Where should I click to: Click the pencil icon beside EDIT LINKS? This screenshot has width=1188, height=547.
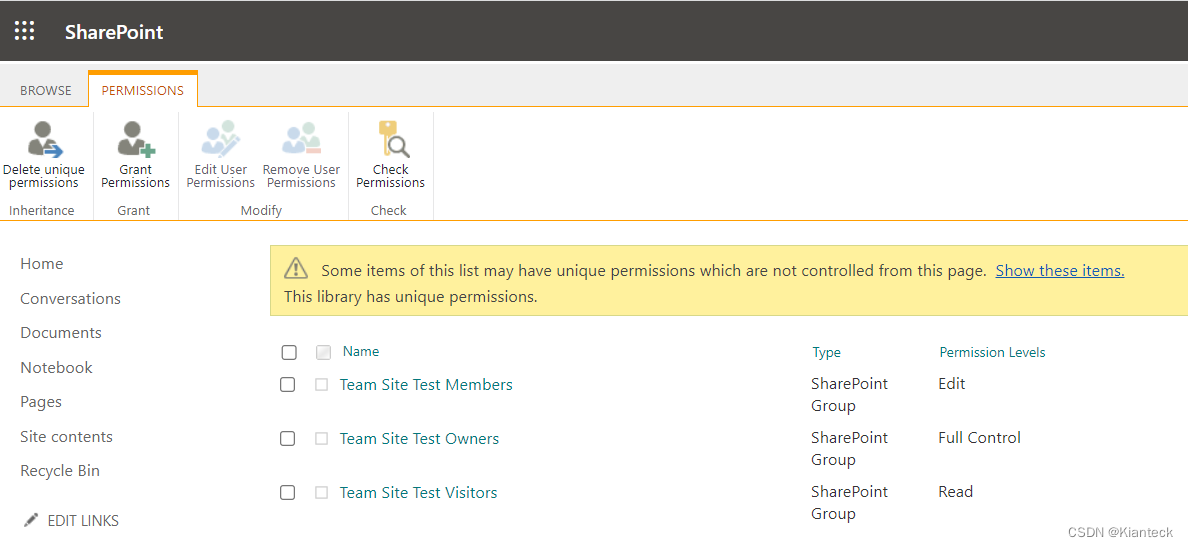point(30,520)
